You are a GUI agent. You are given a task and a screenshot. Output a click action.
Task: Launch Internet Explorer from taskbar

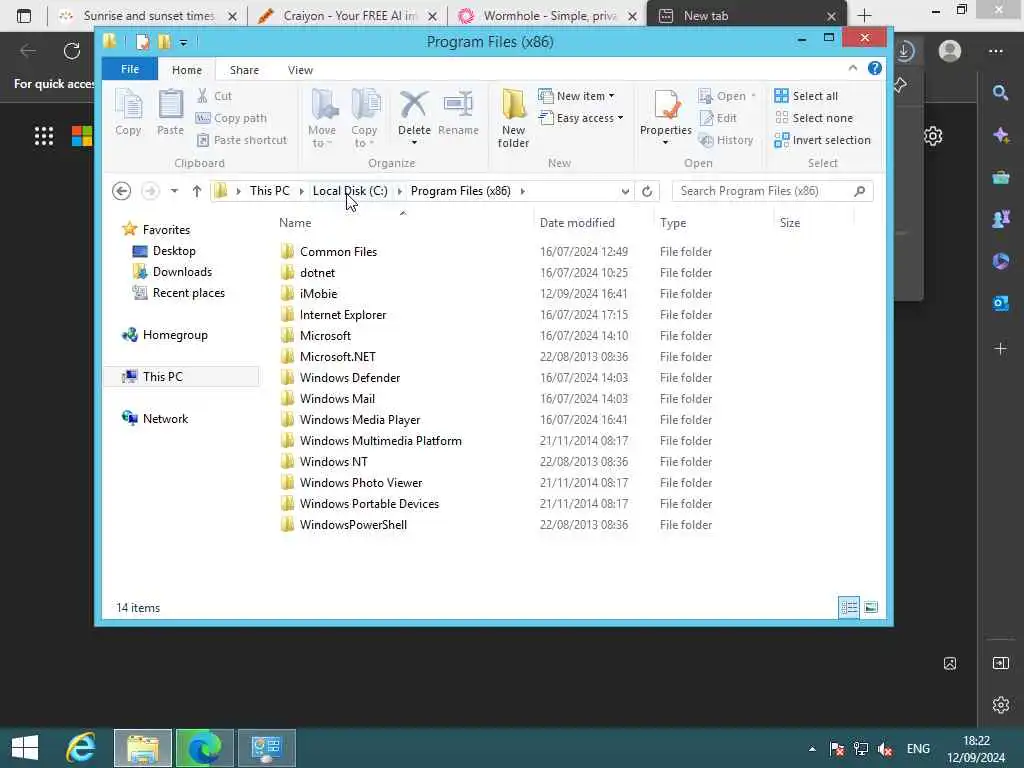[x=81, y=748]
